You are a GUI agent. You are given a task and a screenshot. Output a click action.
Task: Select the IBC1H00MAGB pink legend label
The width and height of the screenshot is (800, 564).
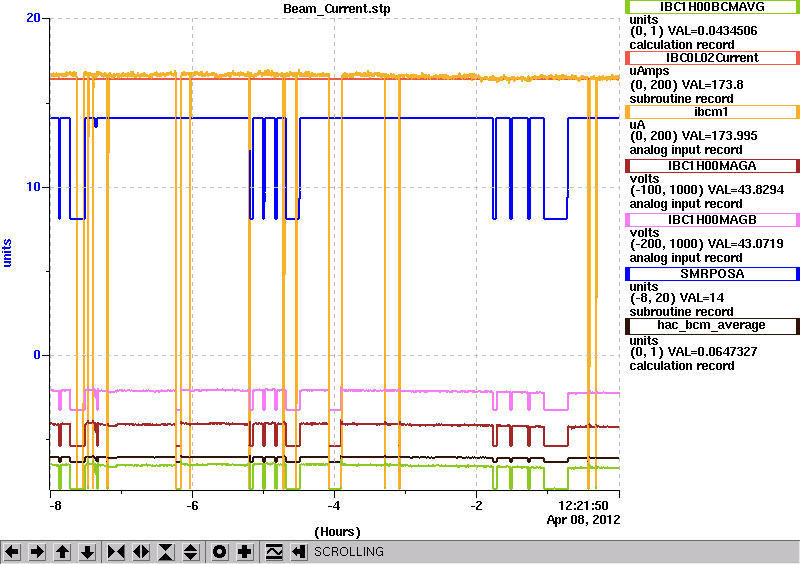click(712, 220)
